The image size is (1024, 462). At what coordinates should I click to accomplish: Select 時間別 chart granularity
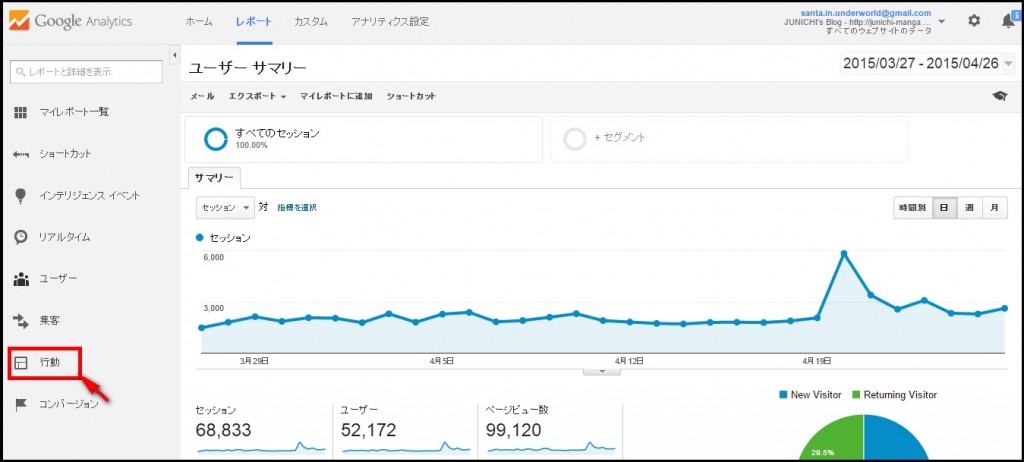click(x=912, y=208)
